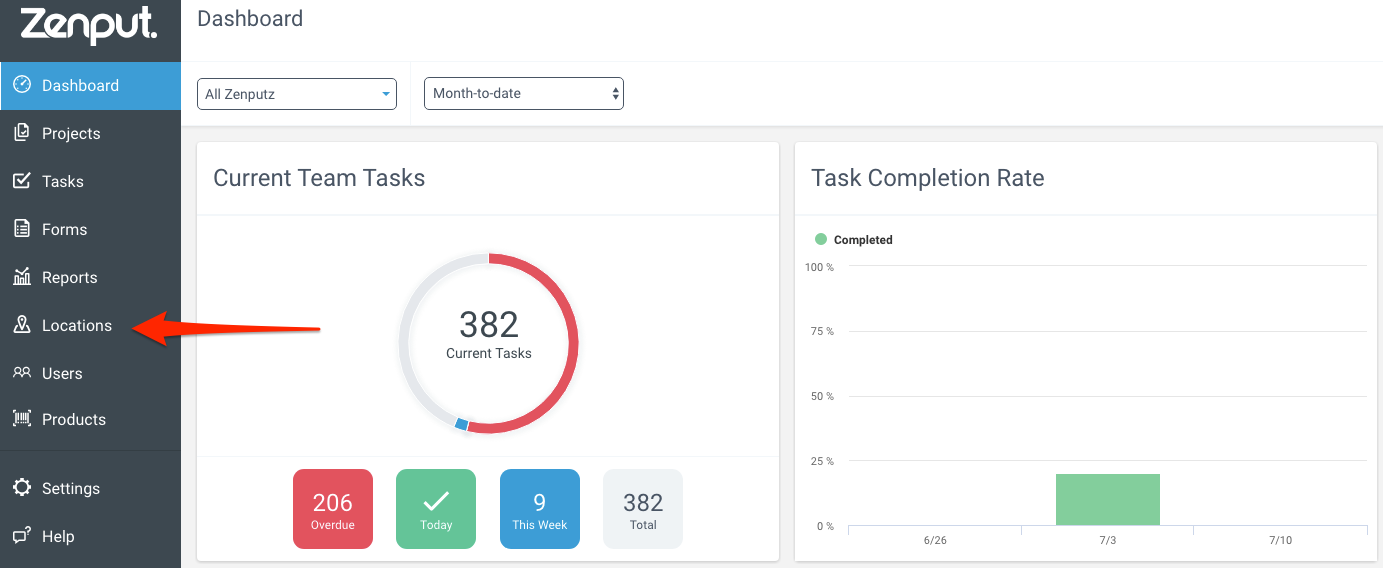Image resolution: width=1383 pixels, height=568 pixels.
Task: Click the Tasks checkmark icon
Action: (x=22, y=181)
